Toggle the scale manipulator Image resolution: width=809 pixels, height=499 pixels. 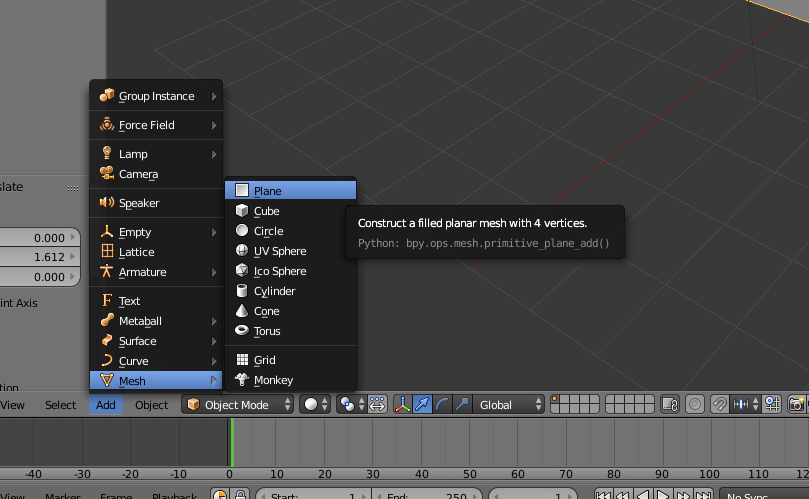pos(462,405)
